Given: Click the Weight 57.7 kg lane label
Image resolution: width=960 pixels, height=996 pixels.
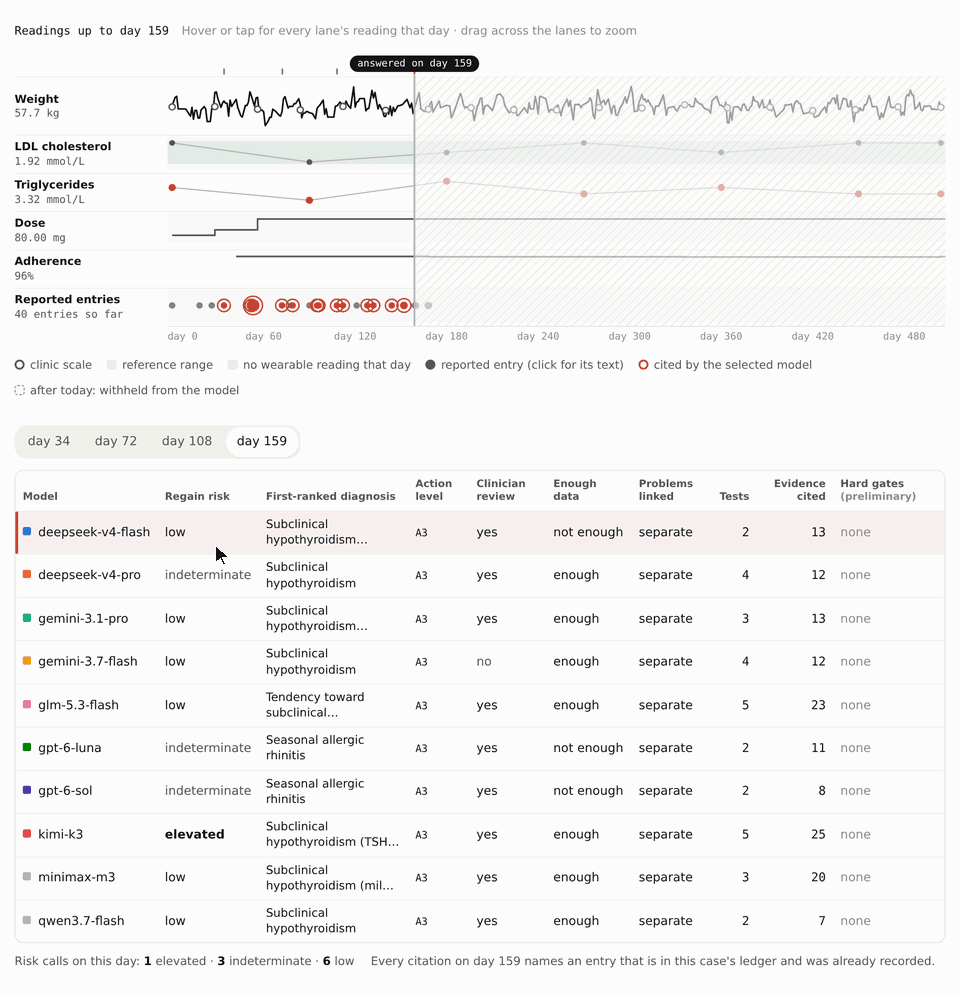Looking at the screenshot, I should (37, 105).
